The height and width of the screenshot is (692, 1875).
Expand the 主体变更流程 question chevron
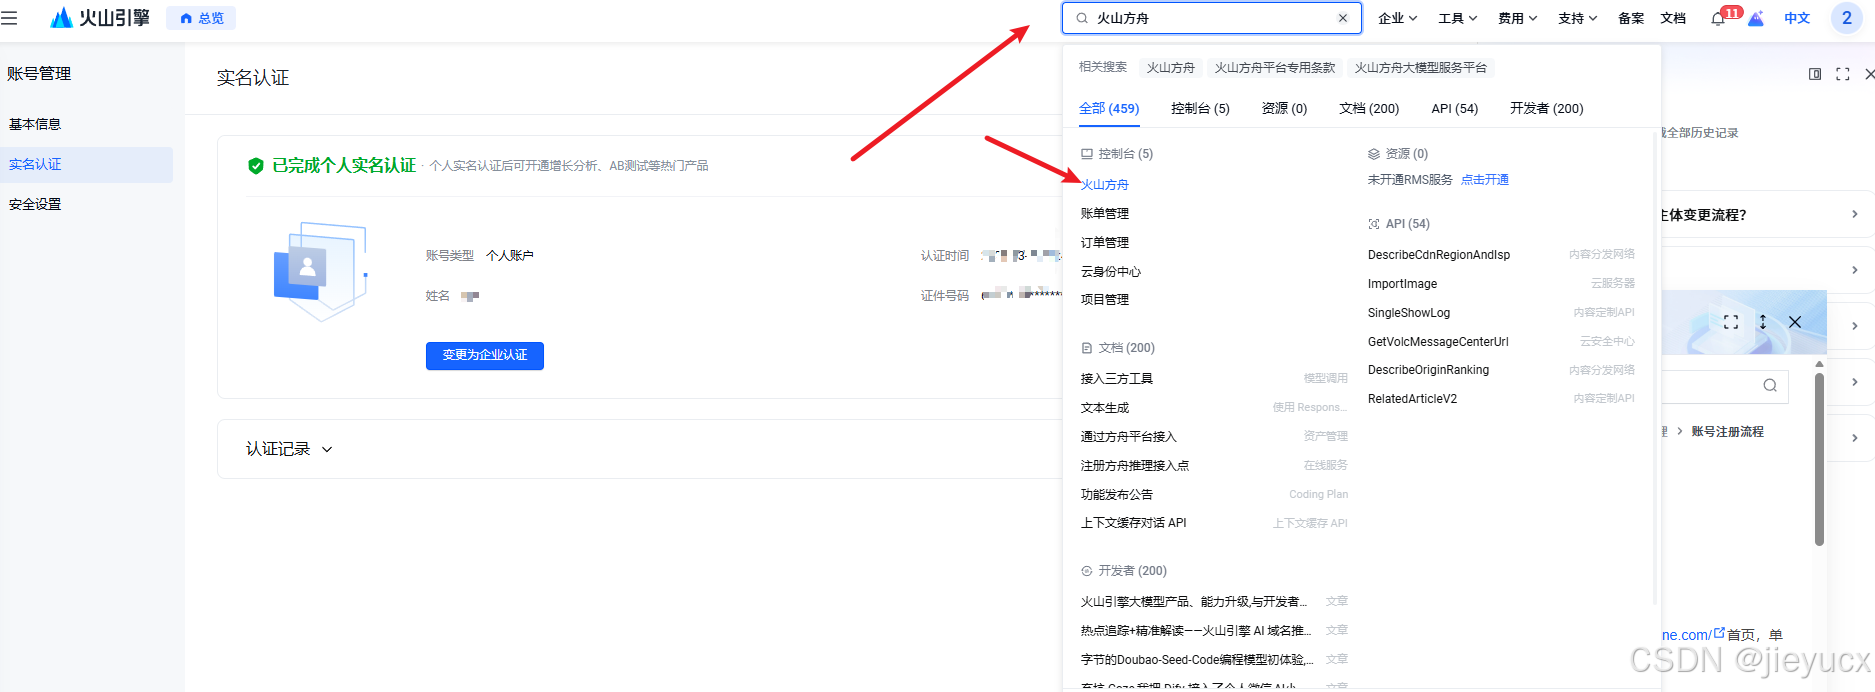pos(1855,214)
